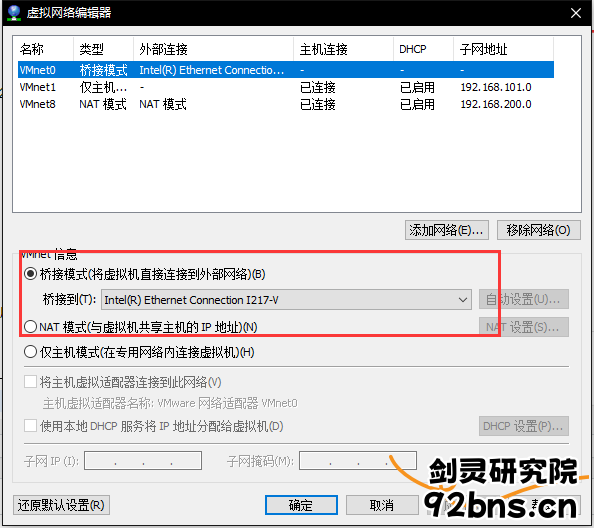Click VMnet8's NAT 模式 type cell

pyautogui.click(x=103, y=104)
